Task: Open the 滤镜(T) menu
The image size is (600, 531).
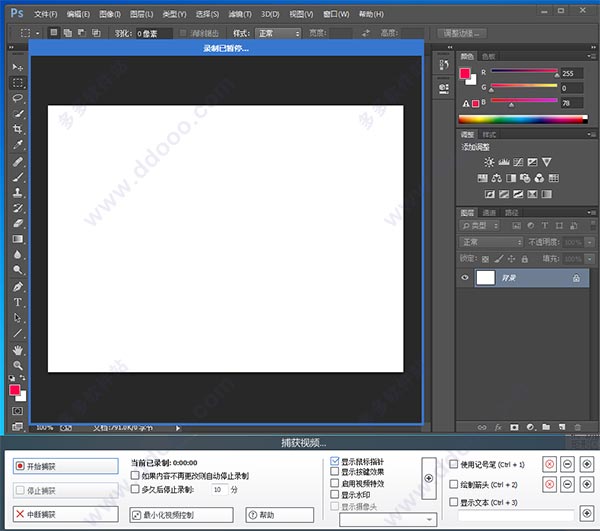Action: (x=240, y=14)
